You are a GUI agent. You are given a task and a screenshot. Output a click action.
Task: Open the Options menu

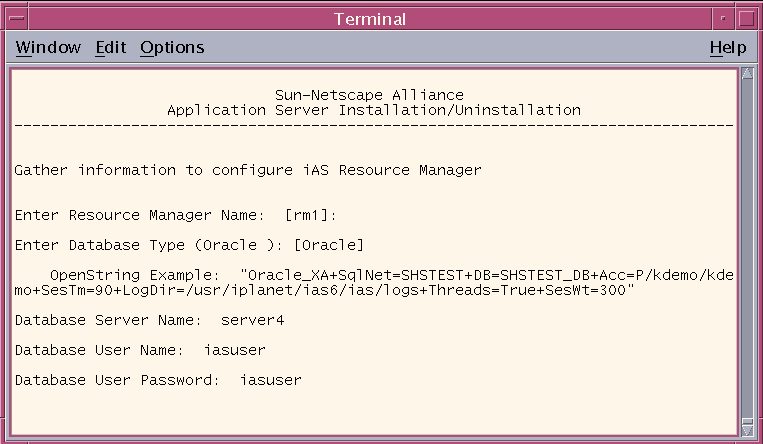172,47
